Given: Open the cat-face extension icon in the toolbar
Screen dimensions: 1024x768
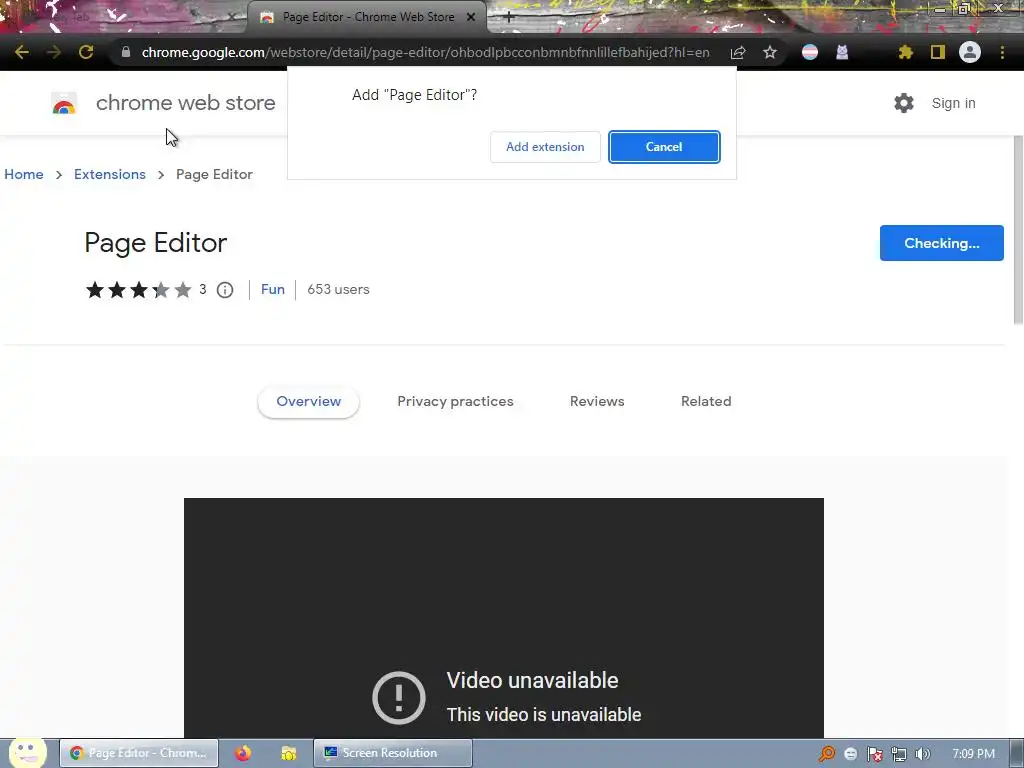Looking at the screenshot, I should click(842, 52).
